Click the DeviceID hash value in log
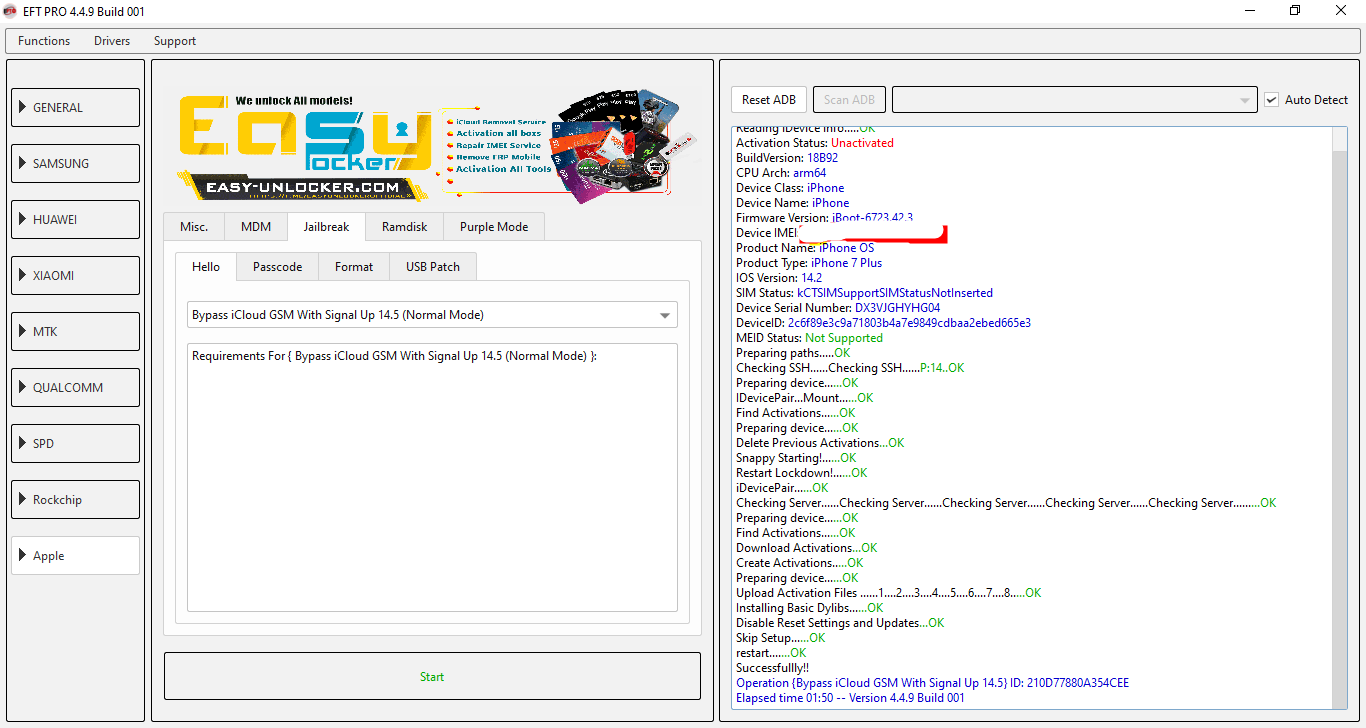This screenshot has width=1366, height=728. click(909, 323)
